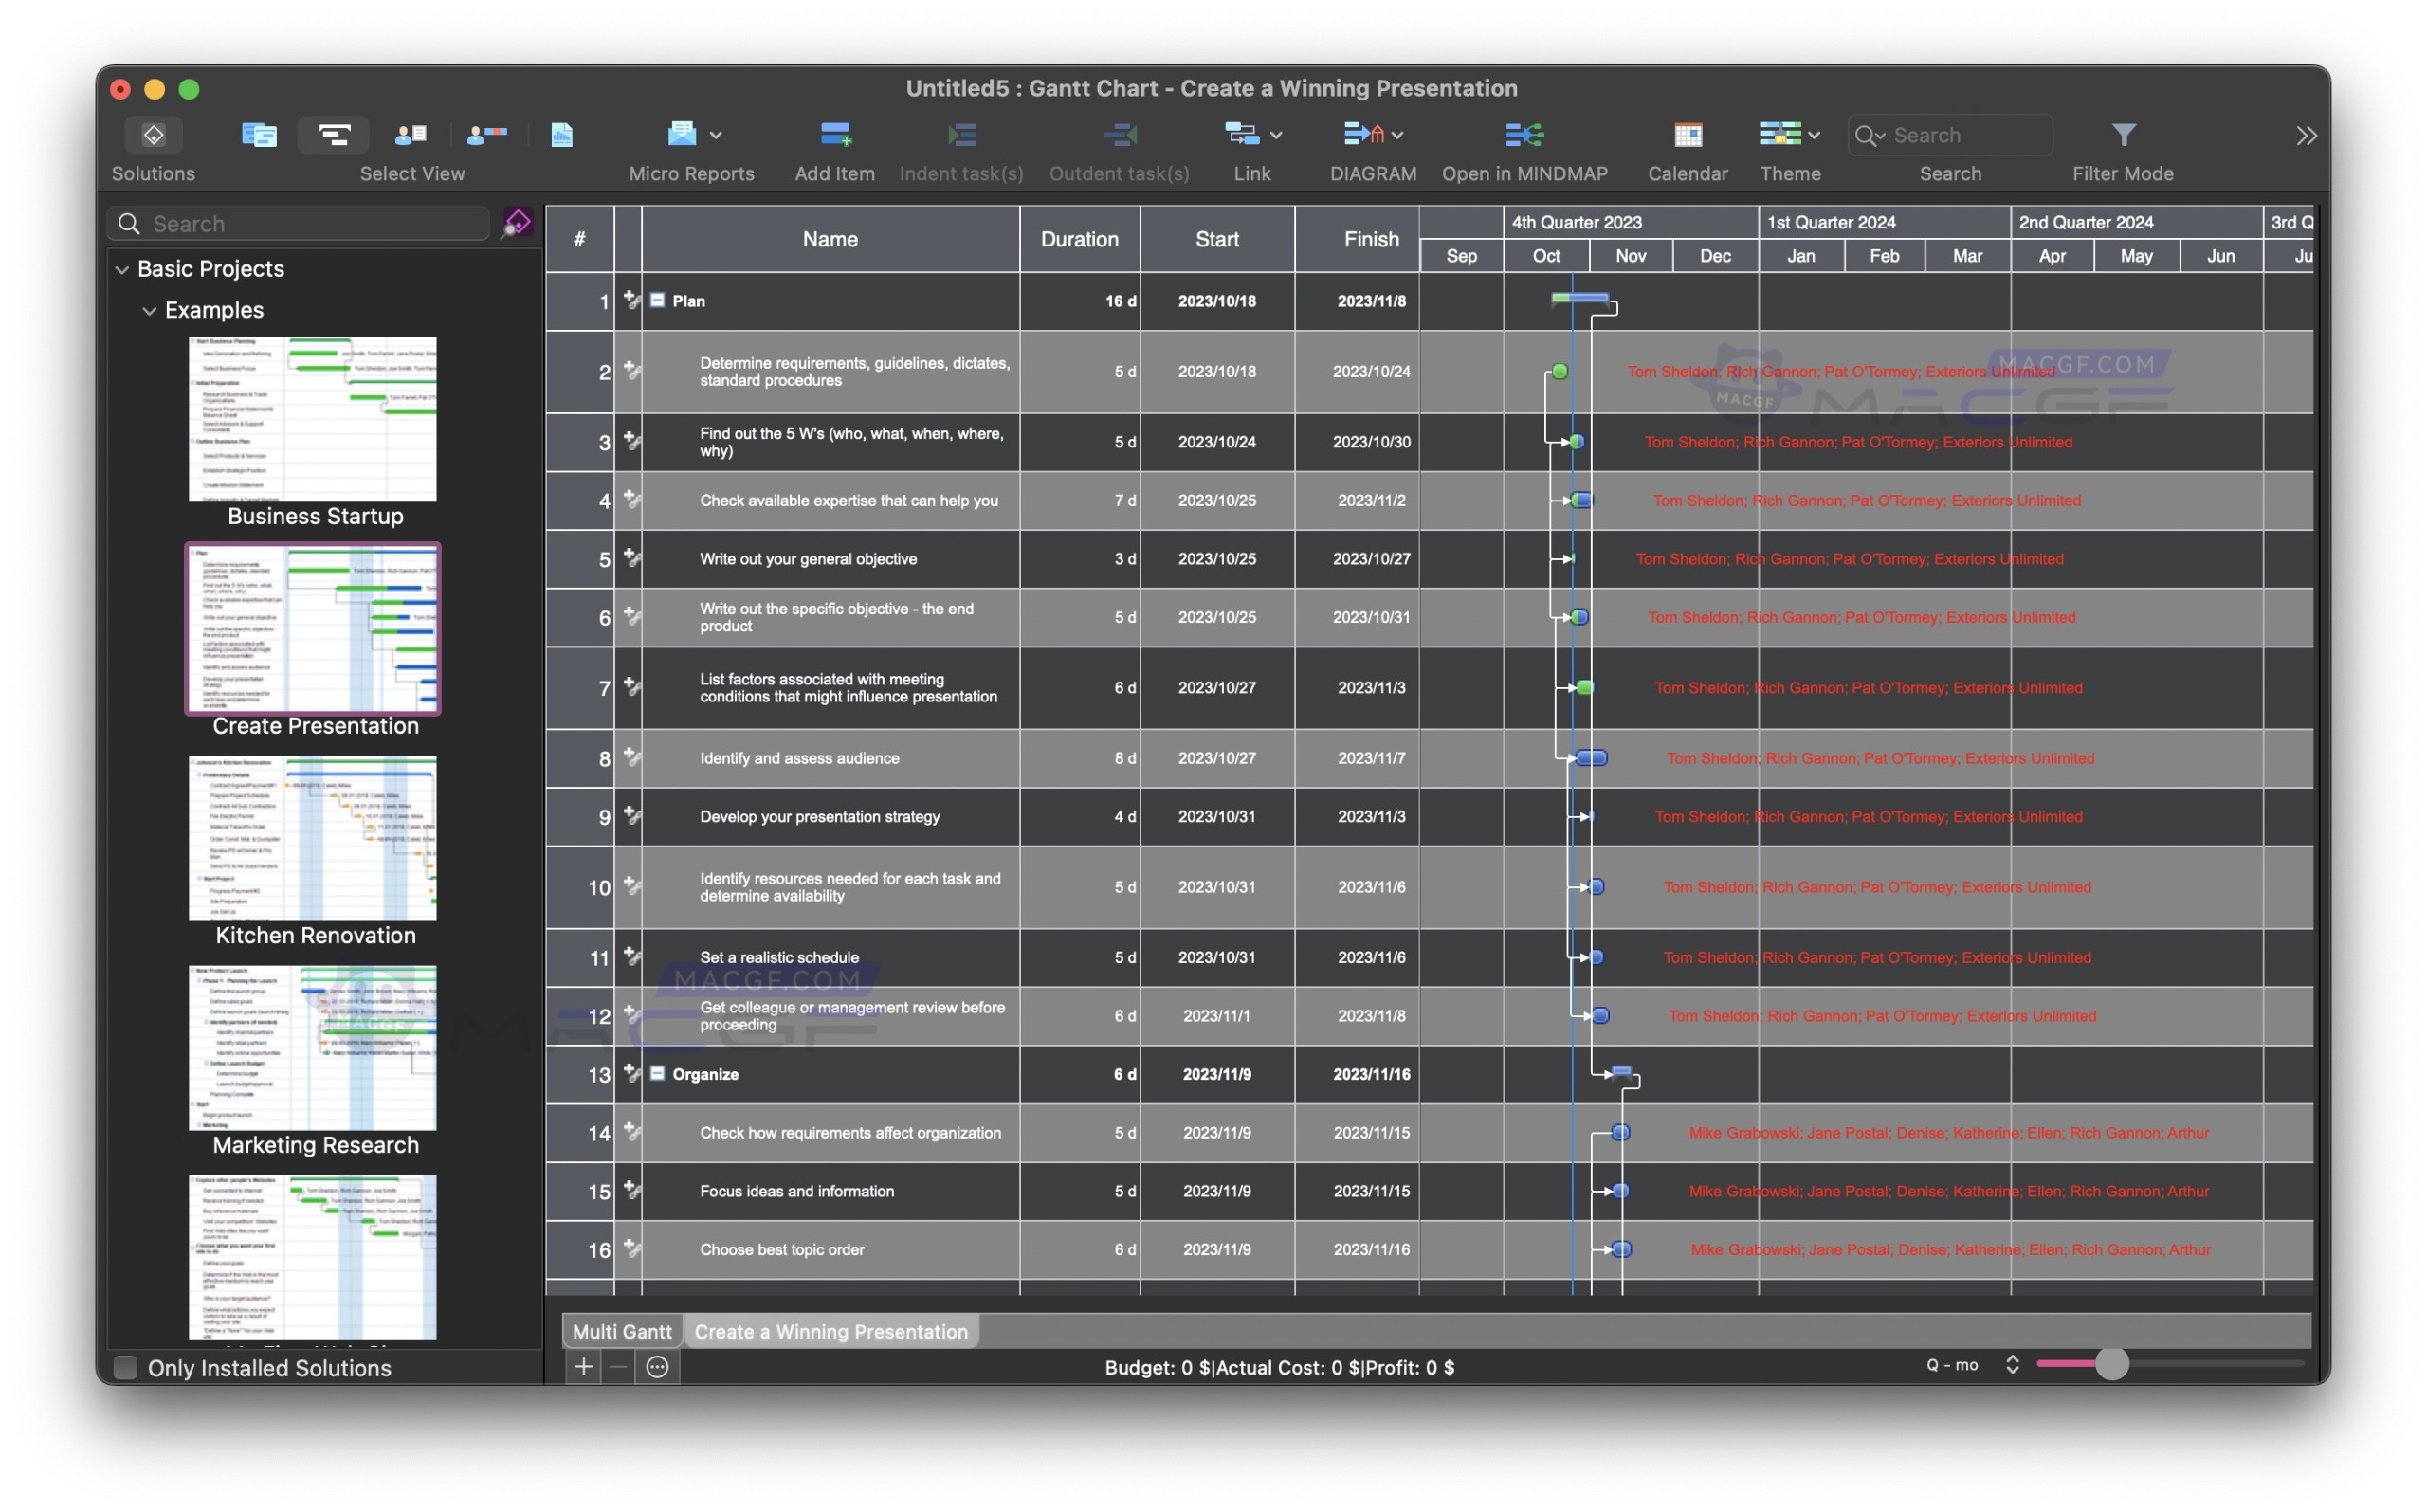Open Micro Reports
The image size is (2427, 1512).
coord(683,135)
